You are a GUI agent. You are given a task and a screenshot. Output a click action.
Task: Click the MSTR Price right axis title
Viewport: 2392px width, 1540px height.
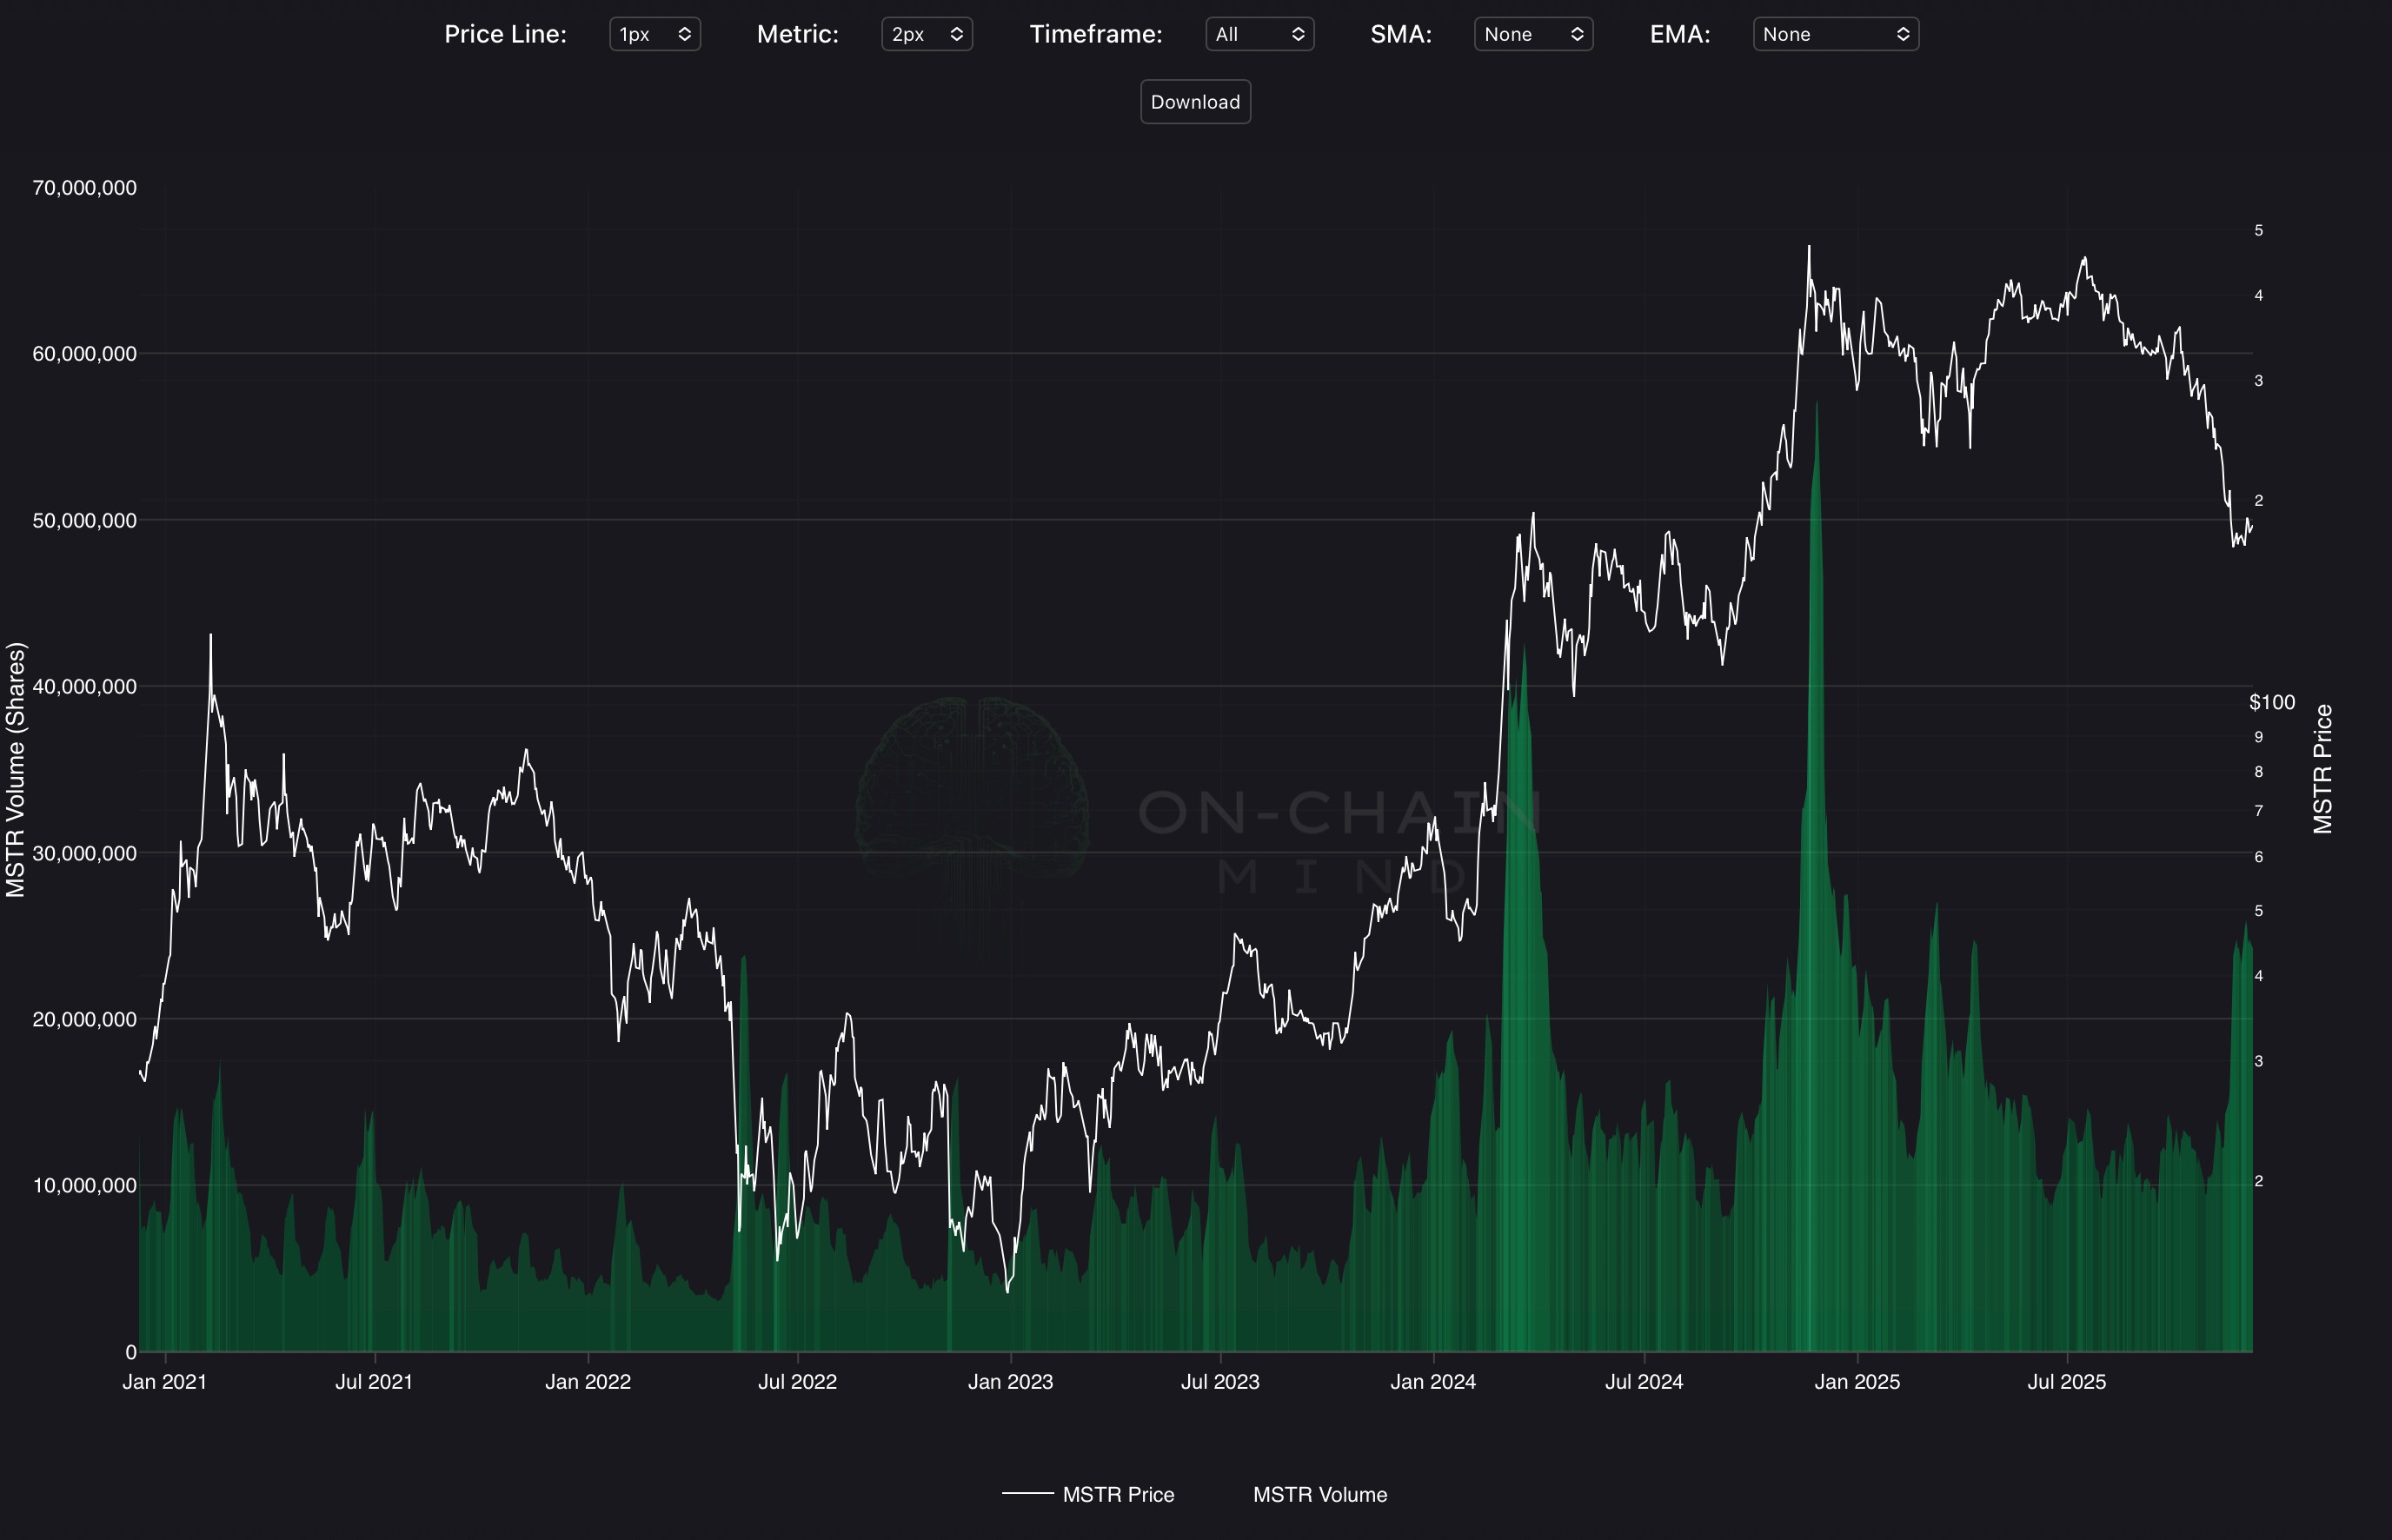(2323, 769)
